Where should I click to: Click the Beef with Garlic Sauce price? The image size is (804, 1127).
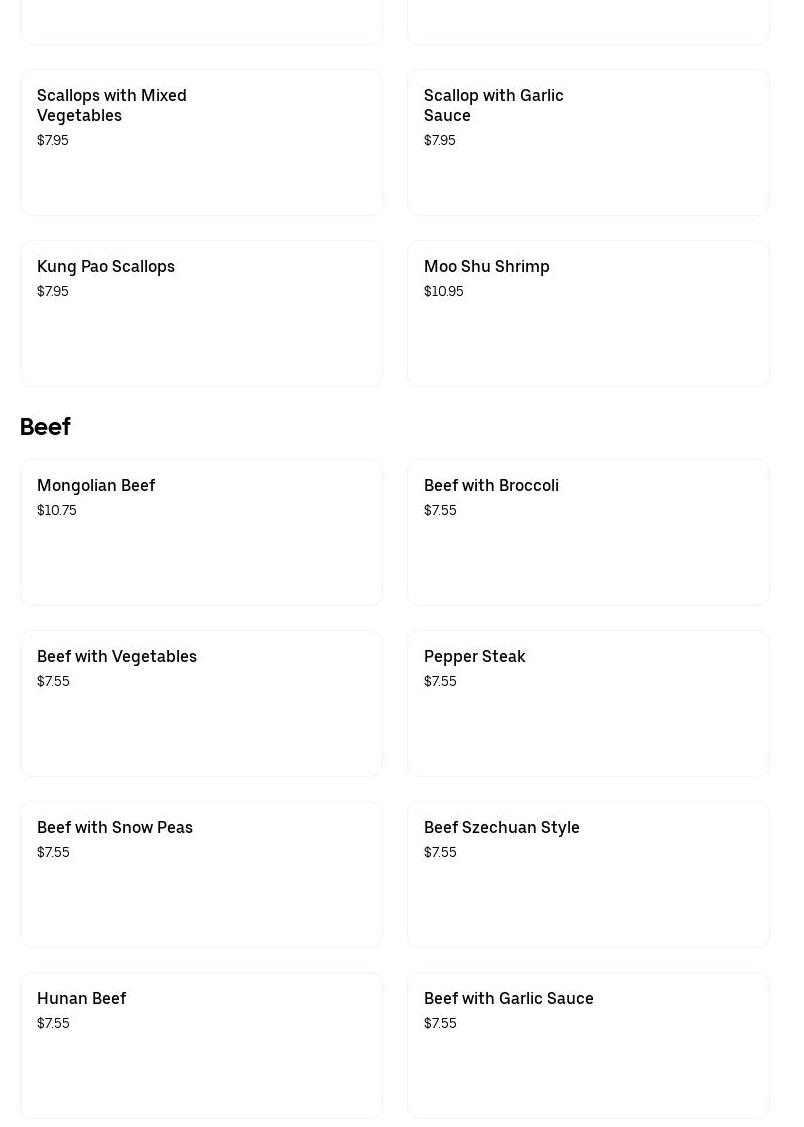[x=440, y=1024]
